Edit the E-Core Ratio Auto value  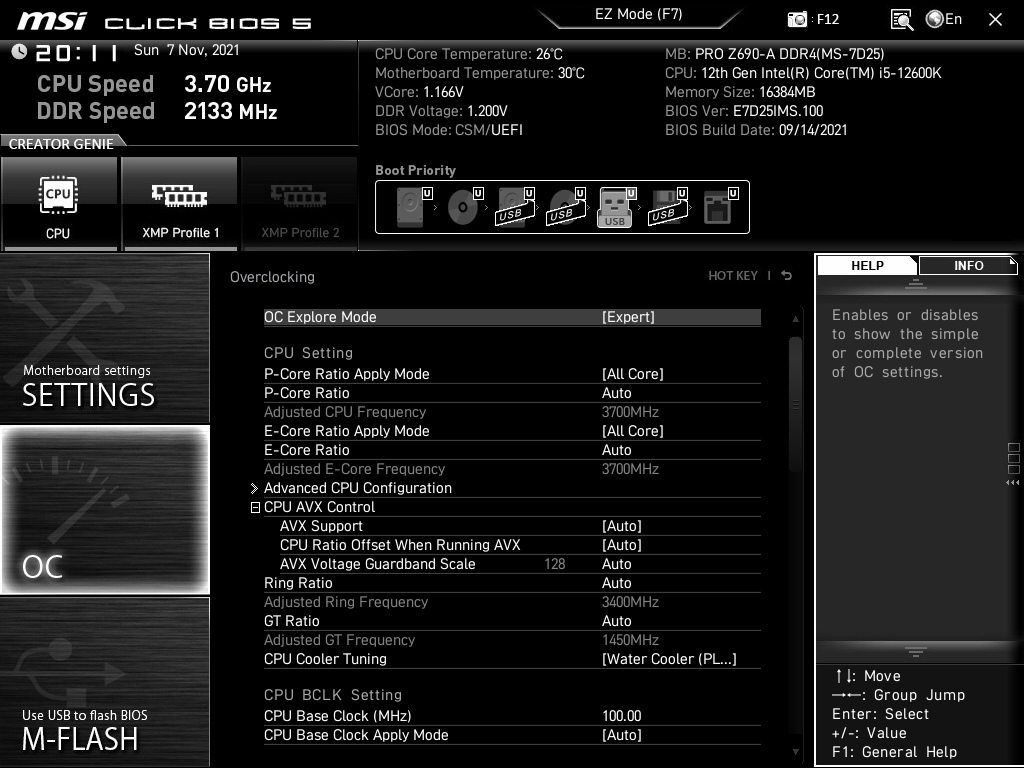[x=512, y=450]
